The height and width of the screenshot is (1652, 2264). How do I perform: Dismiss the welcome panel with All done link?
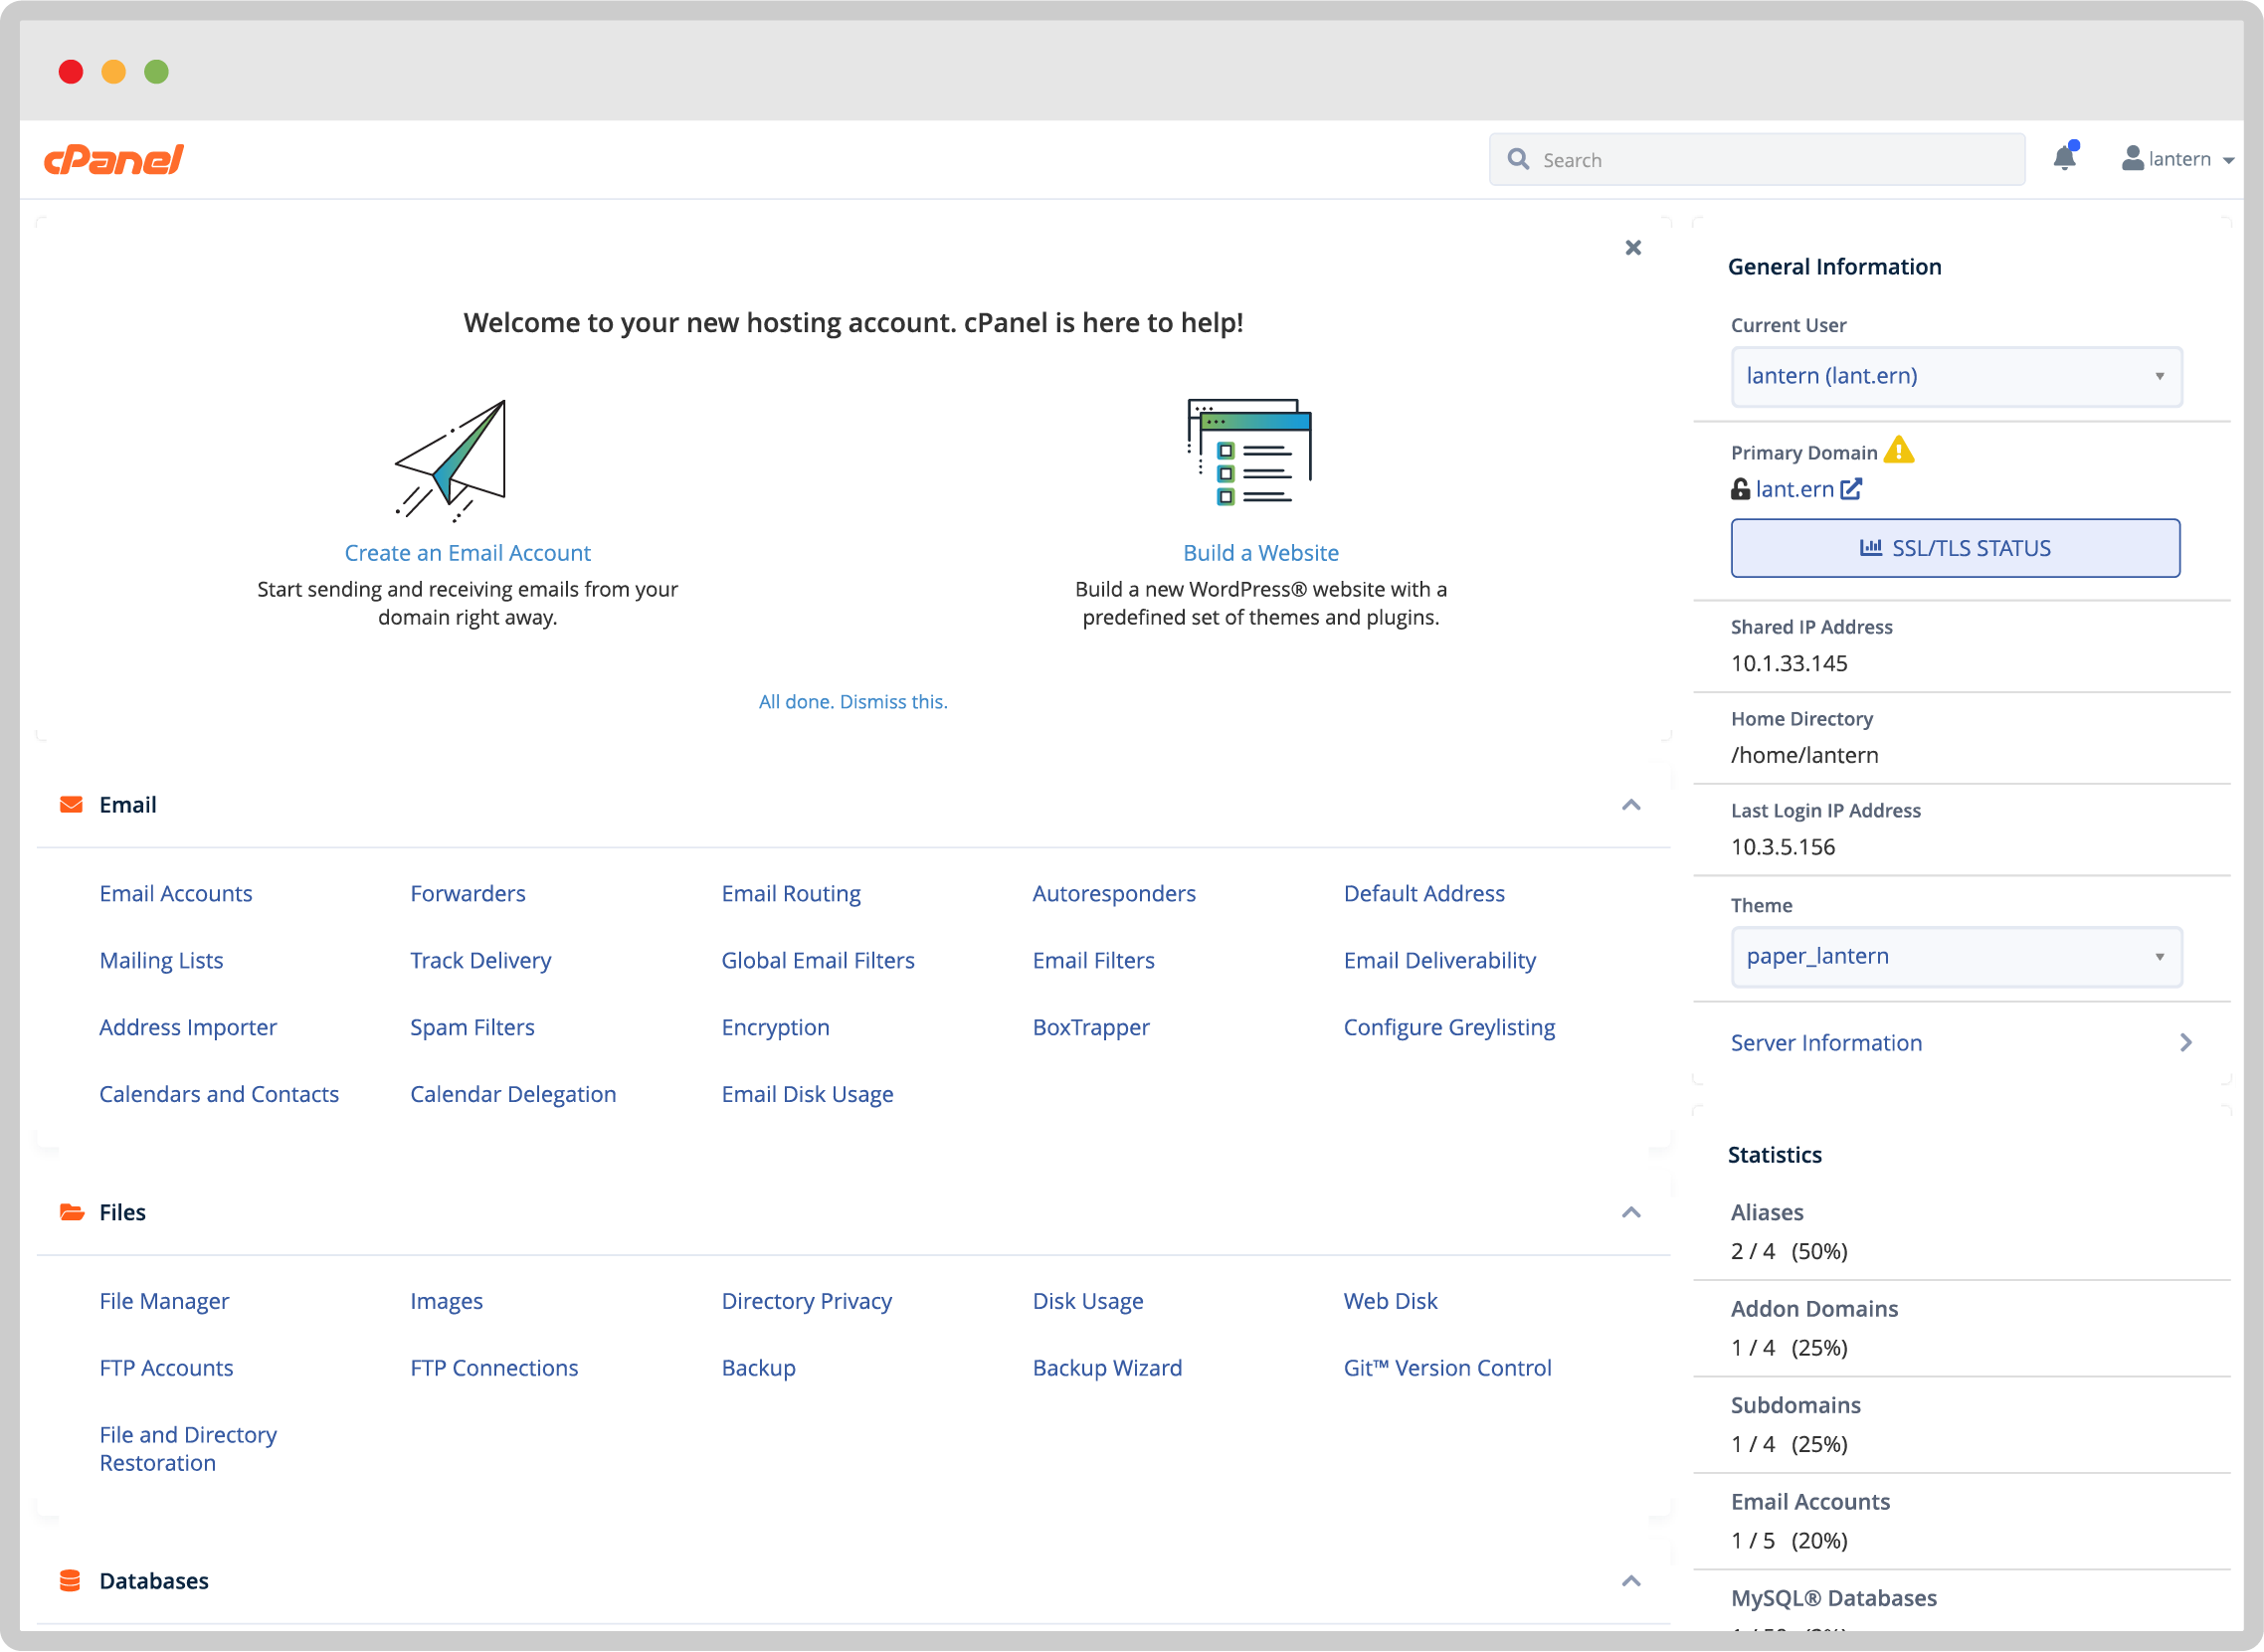(x=852, y=701)
